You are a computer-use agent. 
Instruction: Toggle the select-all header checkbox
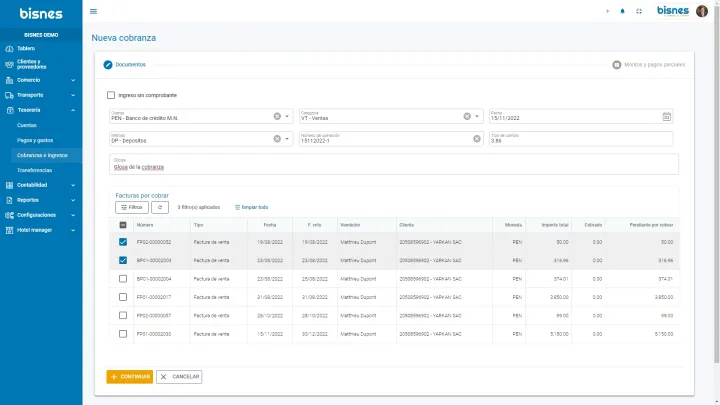[123, 225]
